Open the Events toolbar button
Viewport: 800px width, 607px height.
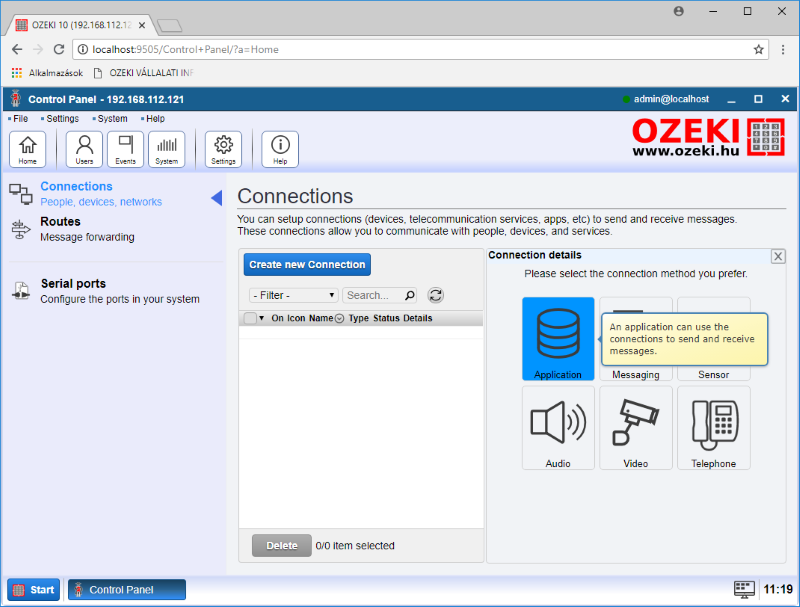pos(126,149)
